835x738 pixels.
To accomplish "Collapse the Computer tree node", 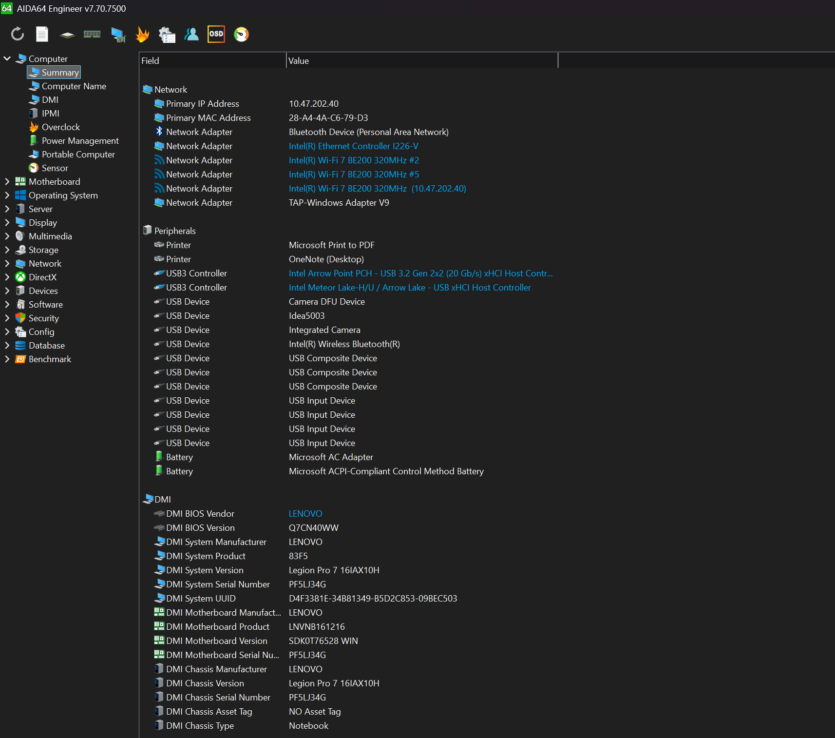I will (x=7, y=59).
